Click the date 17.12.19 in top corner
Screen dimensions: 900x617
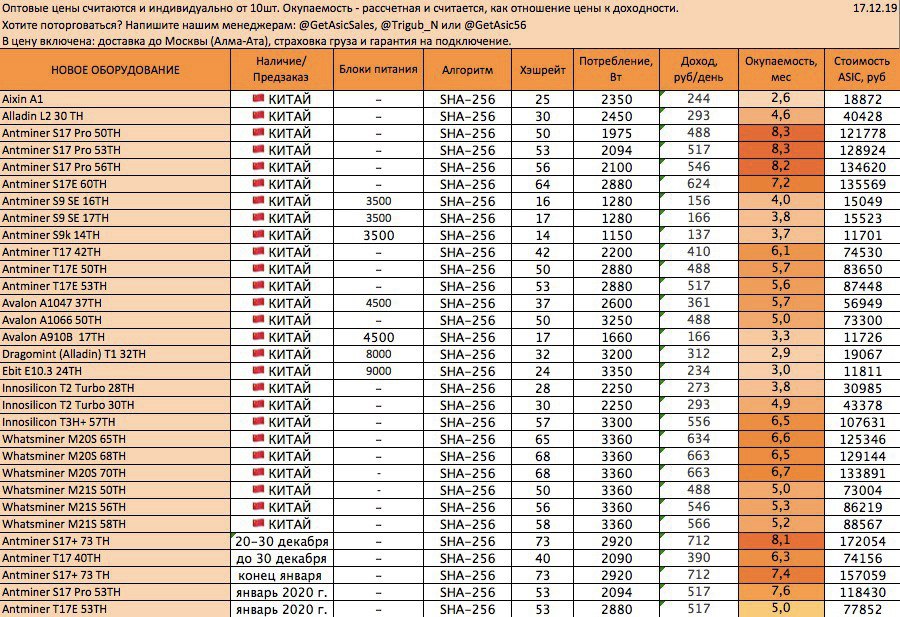pyautogui.click(x=875, y=9)
